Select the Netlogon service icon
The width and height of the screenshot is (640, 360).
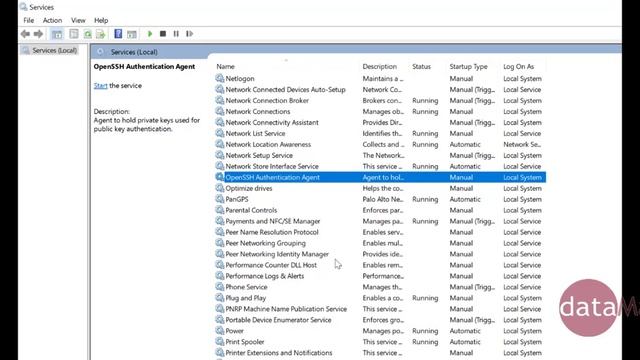coord(220,78)
